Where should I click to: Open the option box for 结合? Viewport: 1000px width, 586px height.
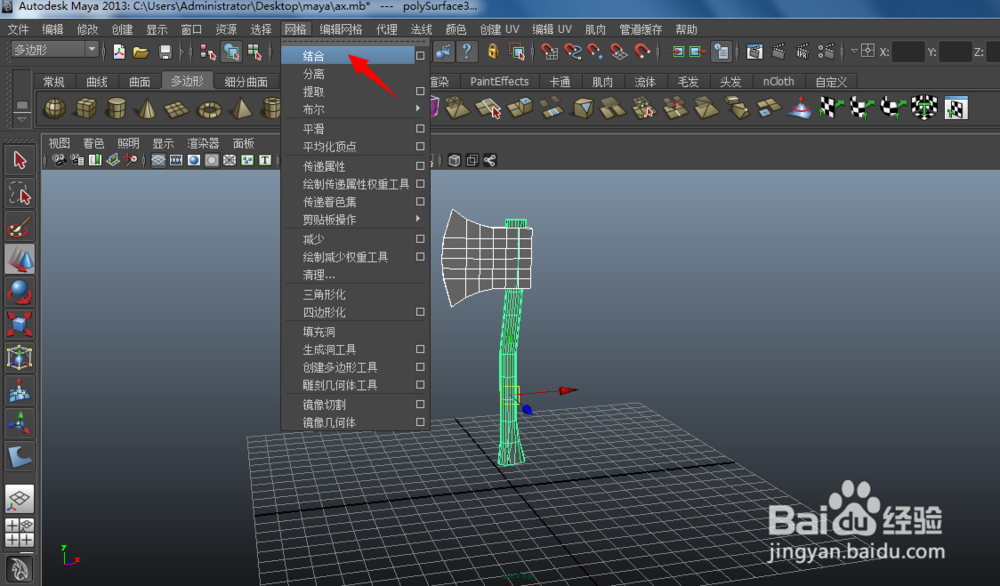click(x=420, y=55)
